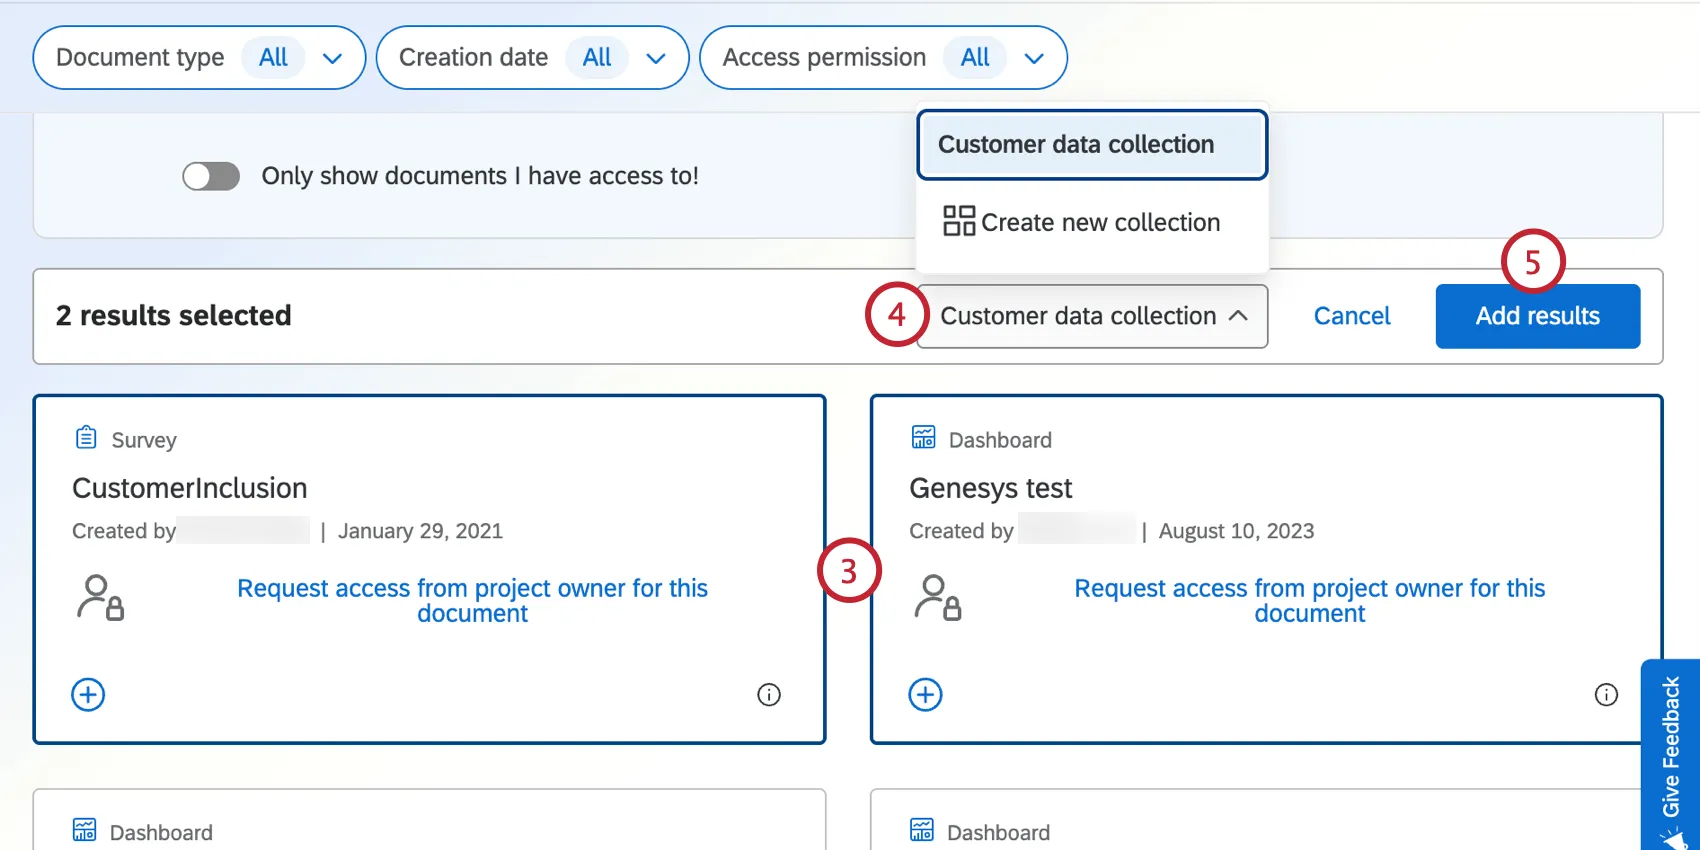Cancel the results selection
Viewport: 1700px width, 850px height.
[x=1351, y=316]
